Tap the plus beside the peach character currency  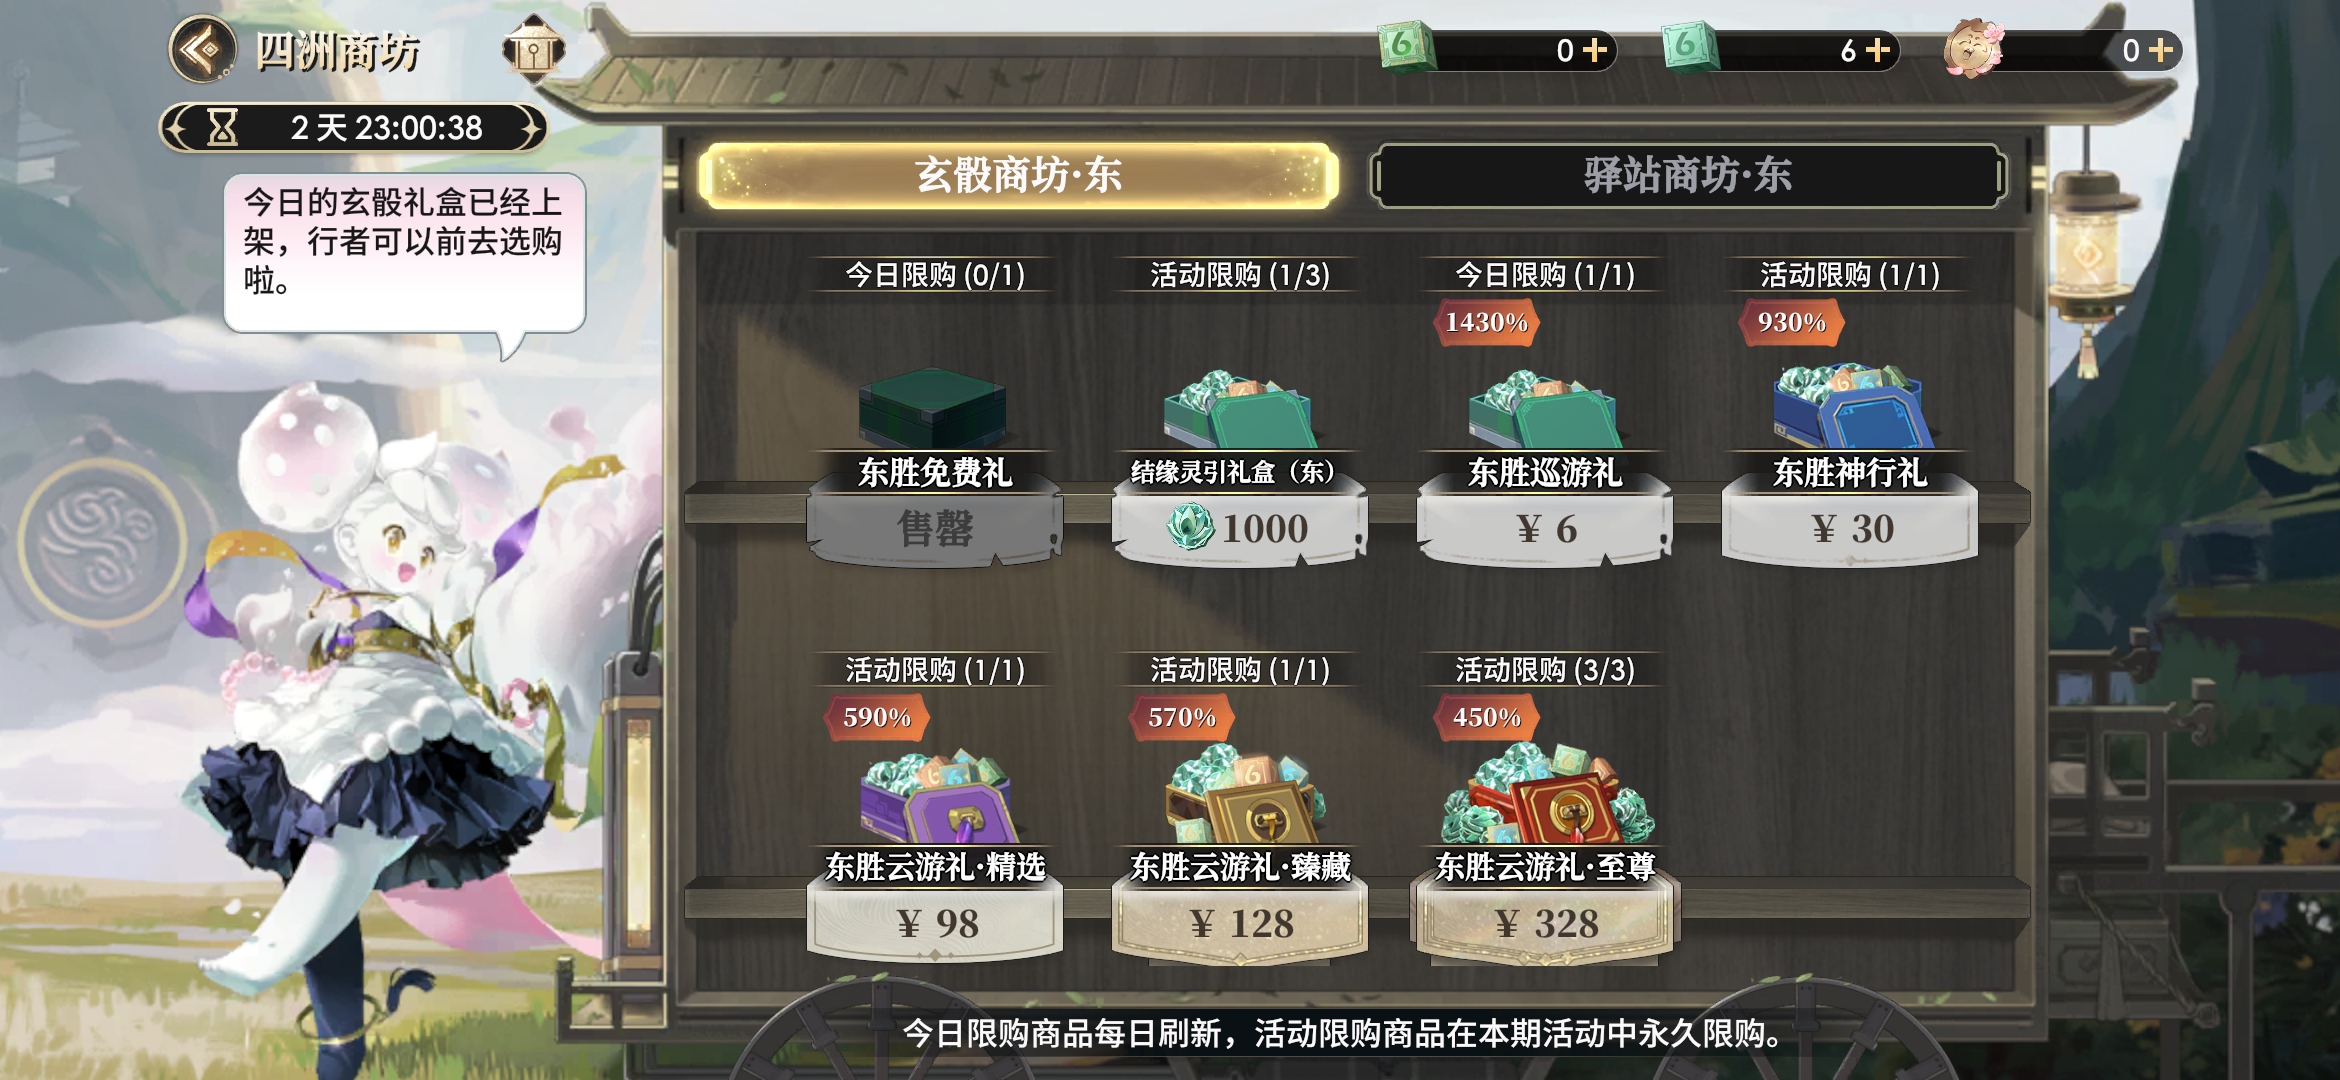tap(2161, 50)
